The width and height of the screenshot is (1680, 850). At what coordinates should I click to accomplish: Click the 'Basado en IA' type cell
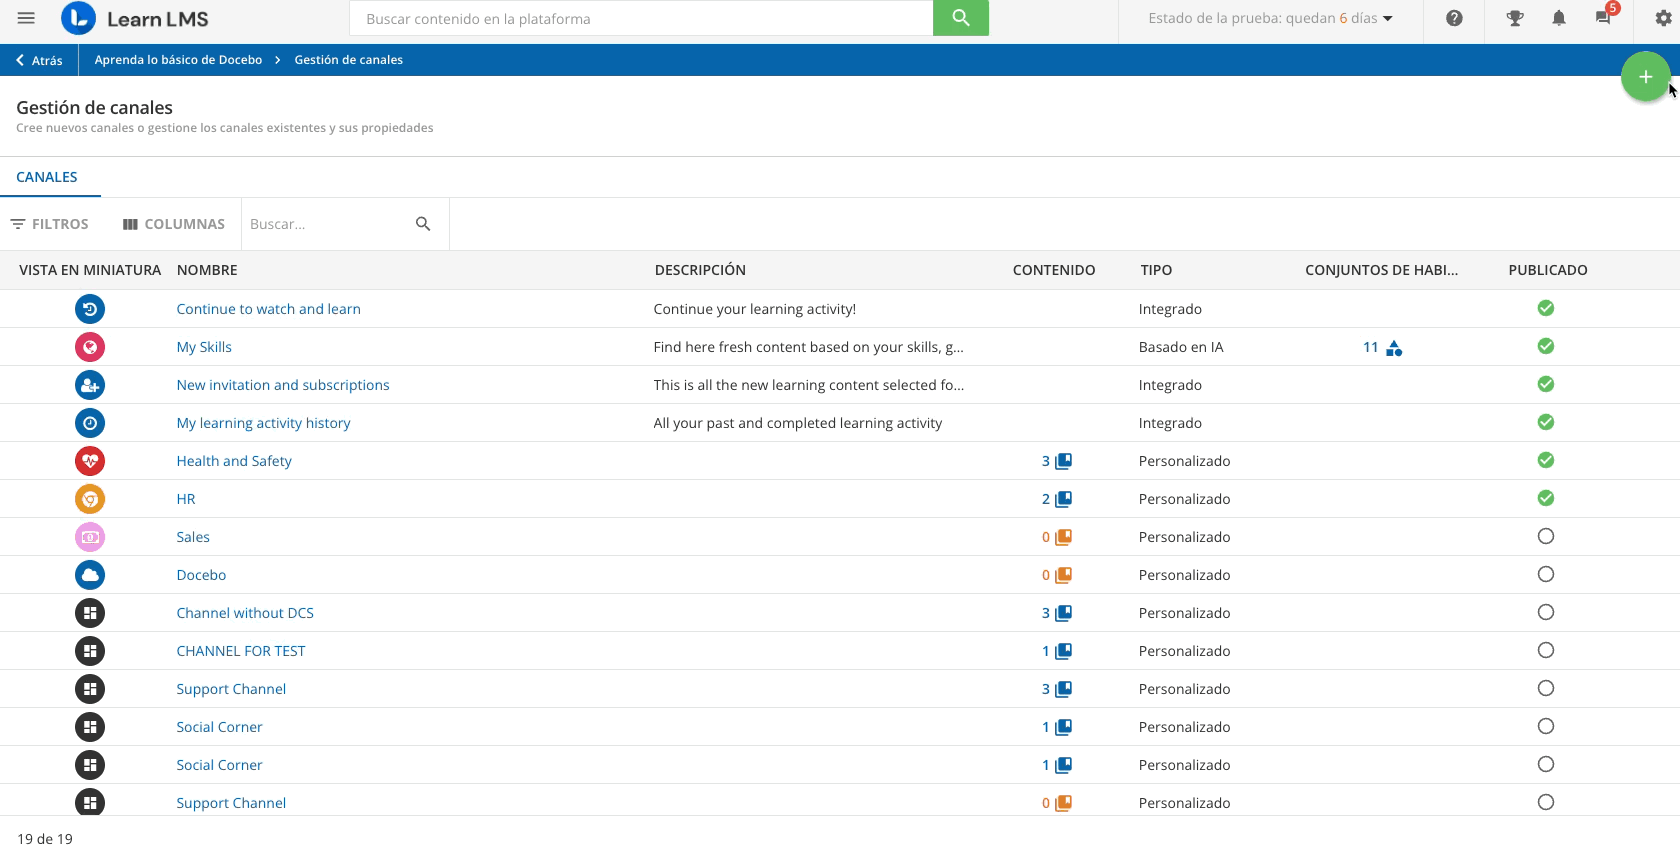point(1181,347)
